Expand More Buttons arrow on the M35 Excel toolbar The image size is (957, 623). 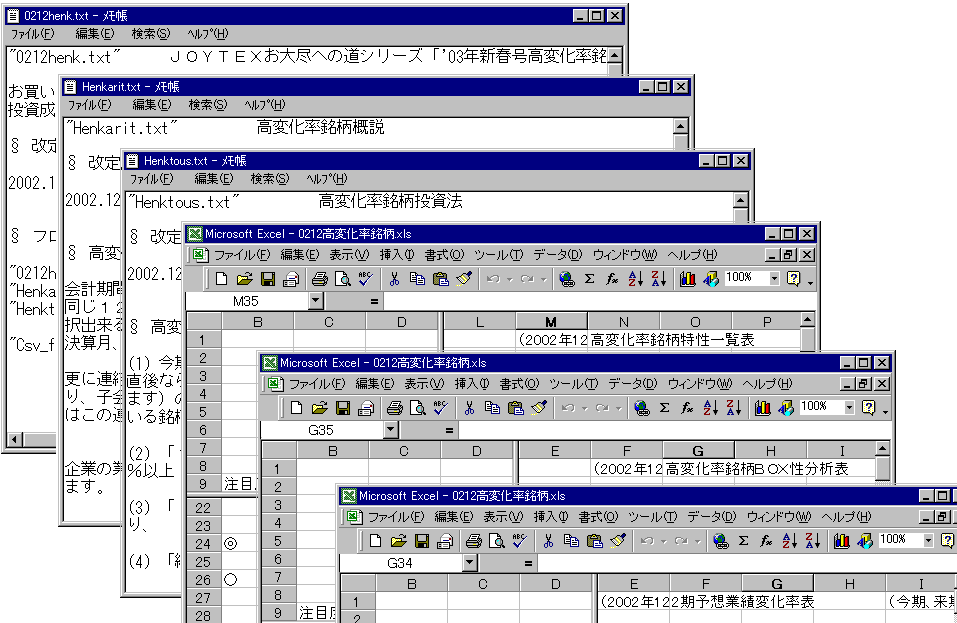click(x=811, y=281)
